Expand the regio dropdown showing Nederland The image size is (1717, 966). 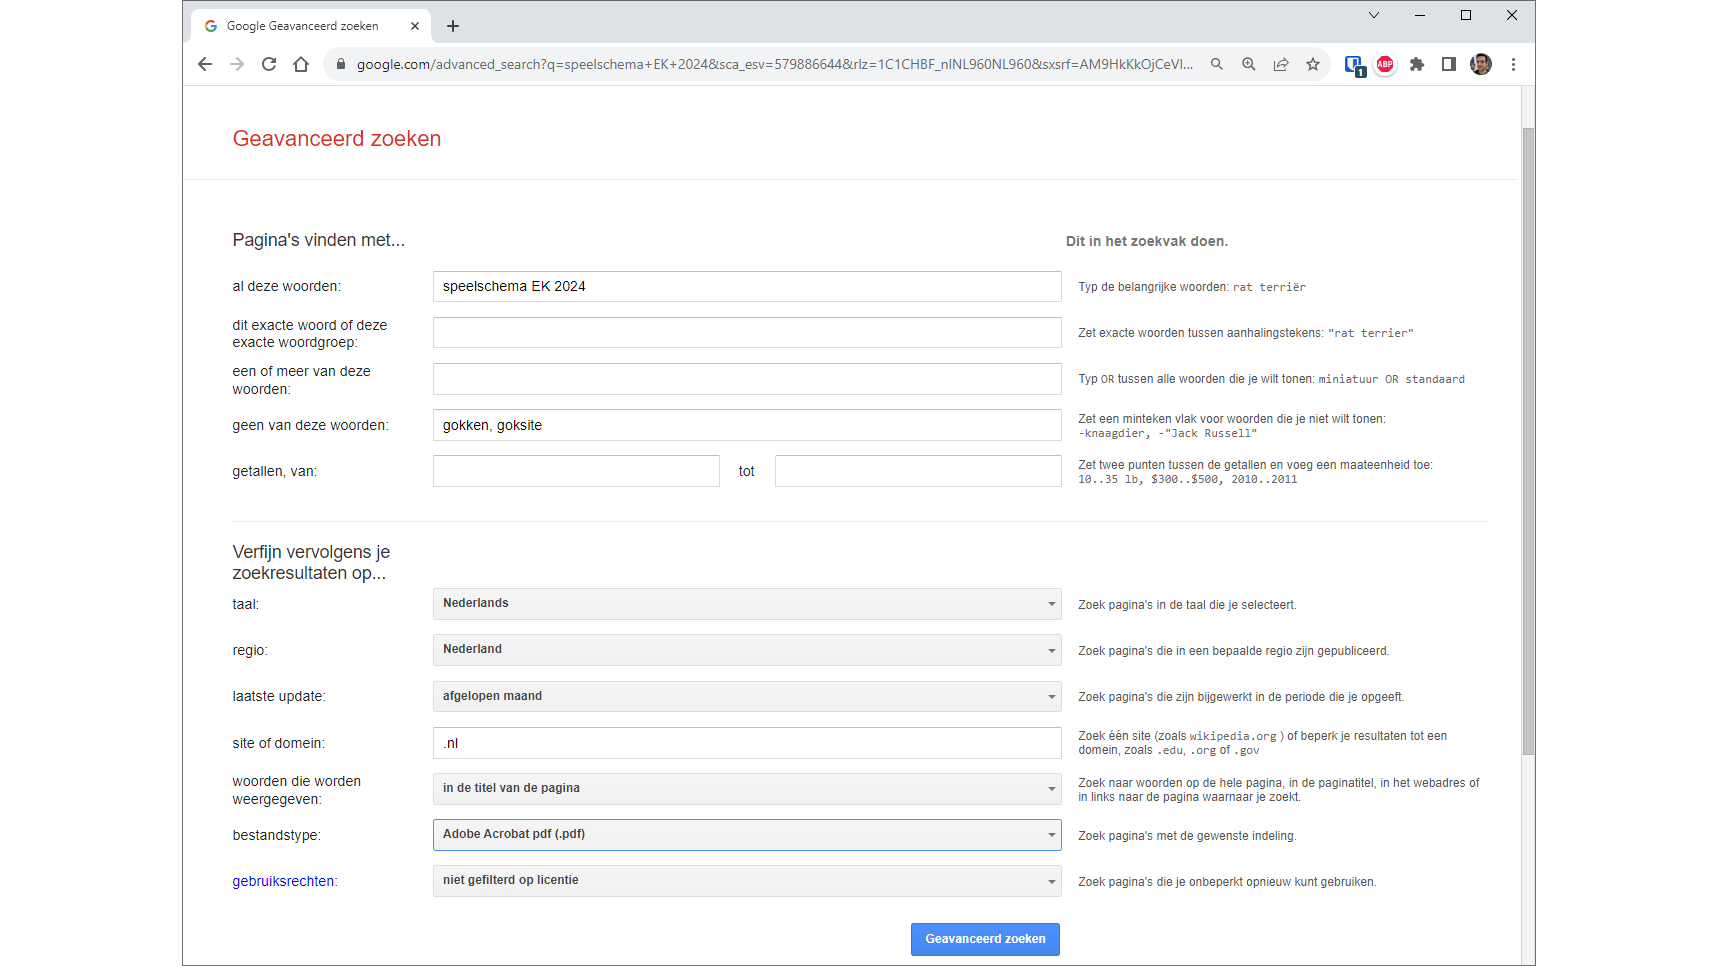746,650
